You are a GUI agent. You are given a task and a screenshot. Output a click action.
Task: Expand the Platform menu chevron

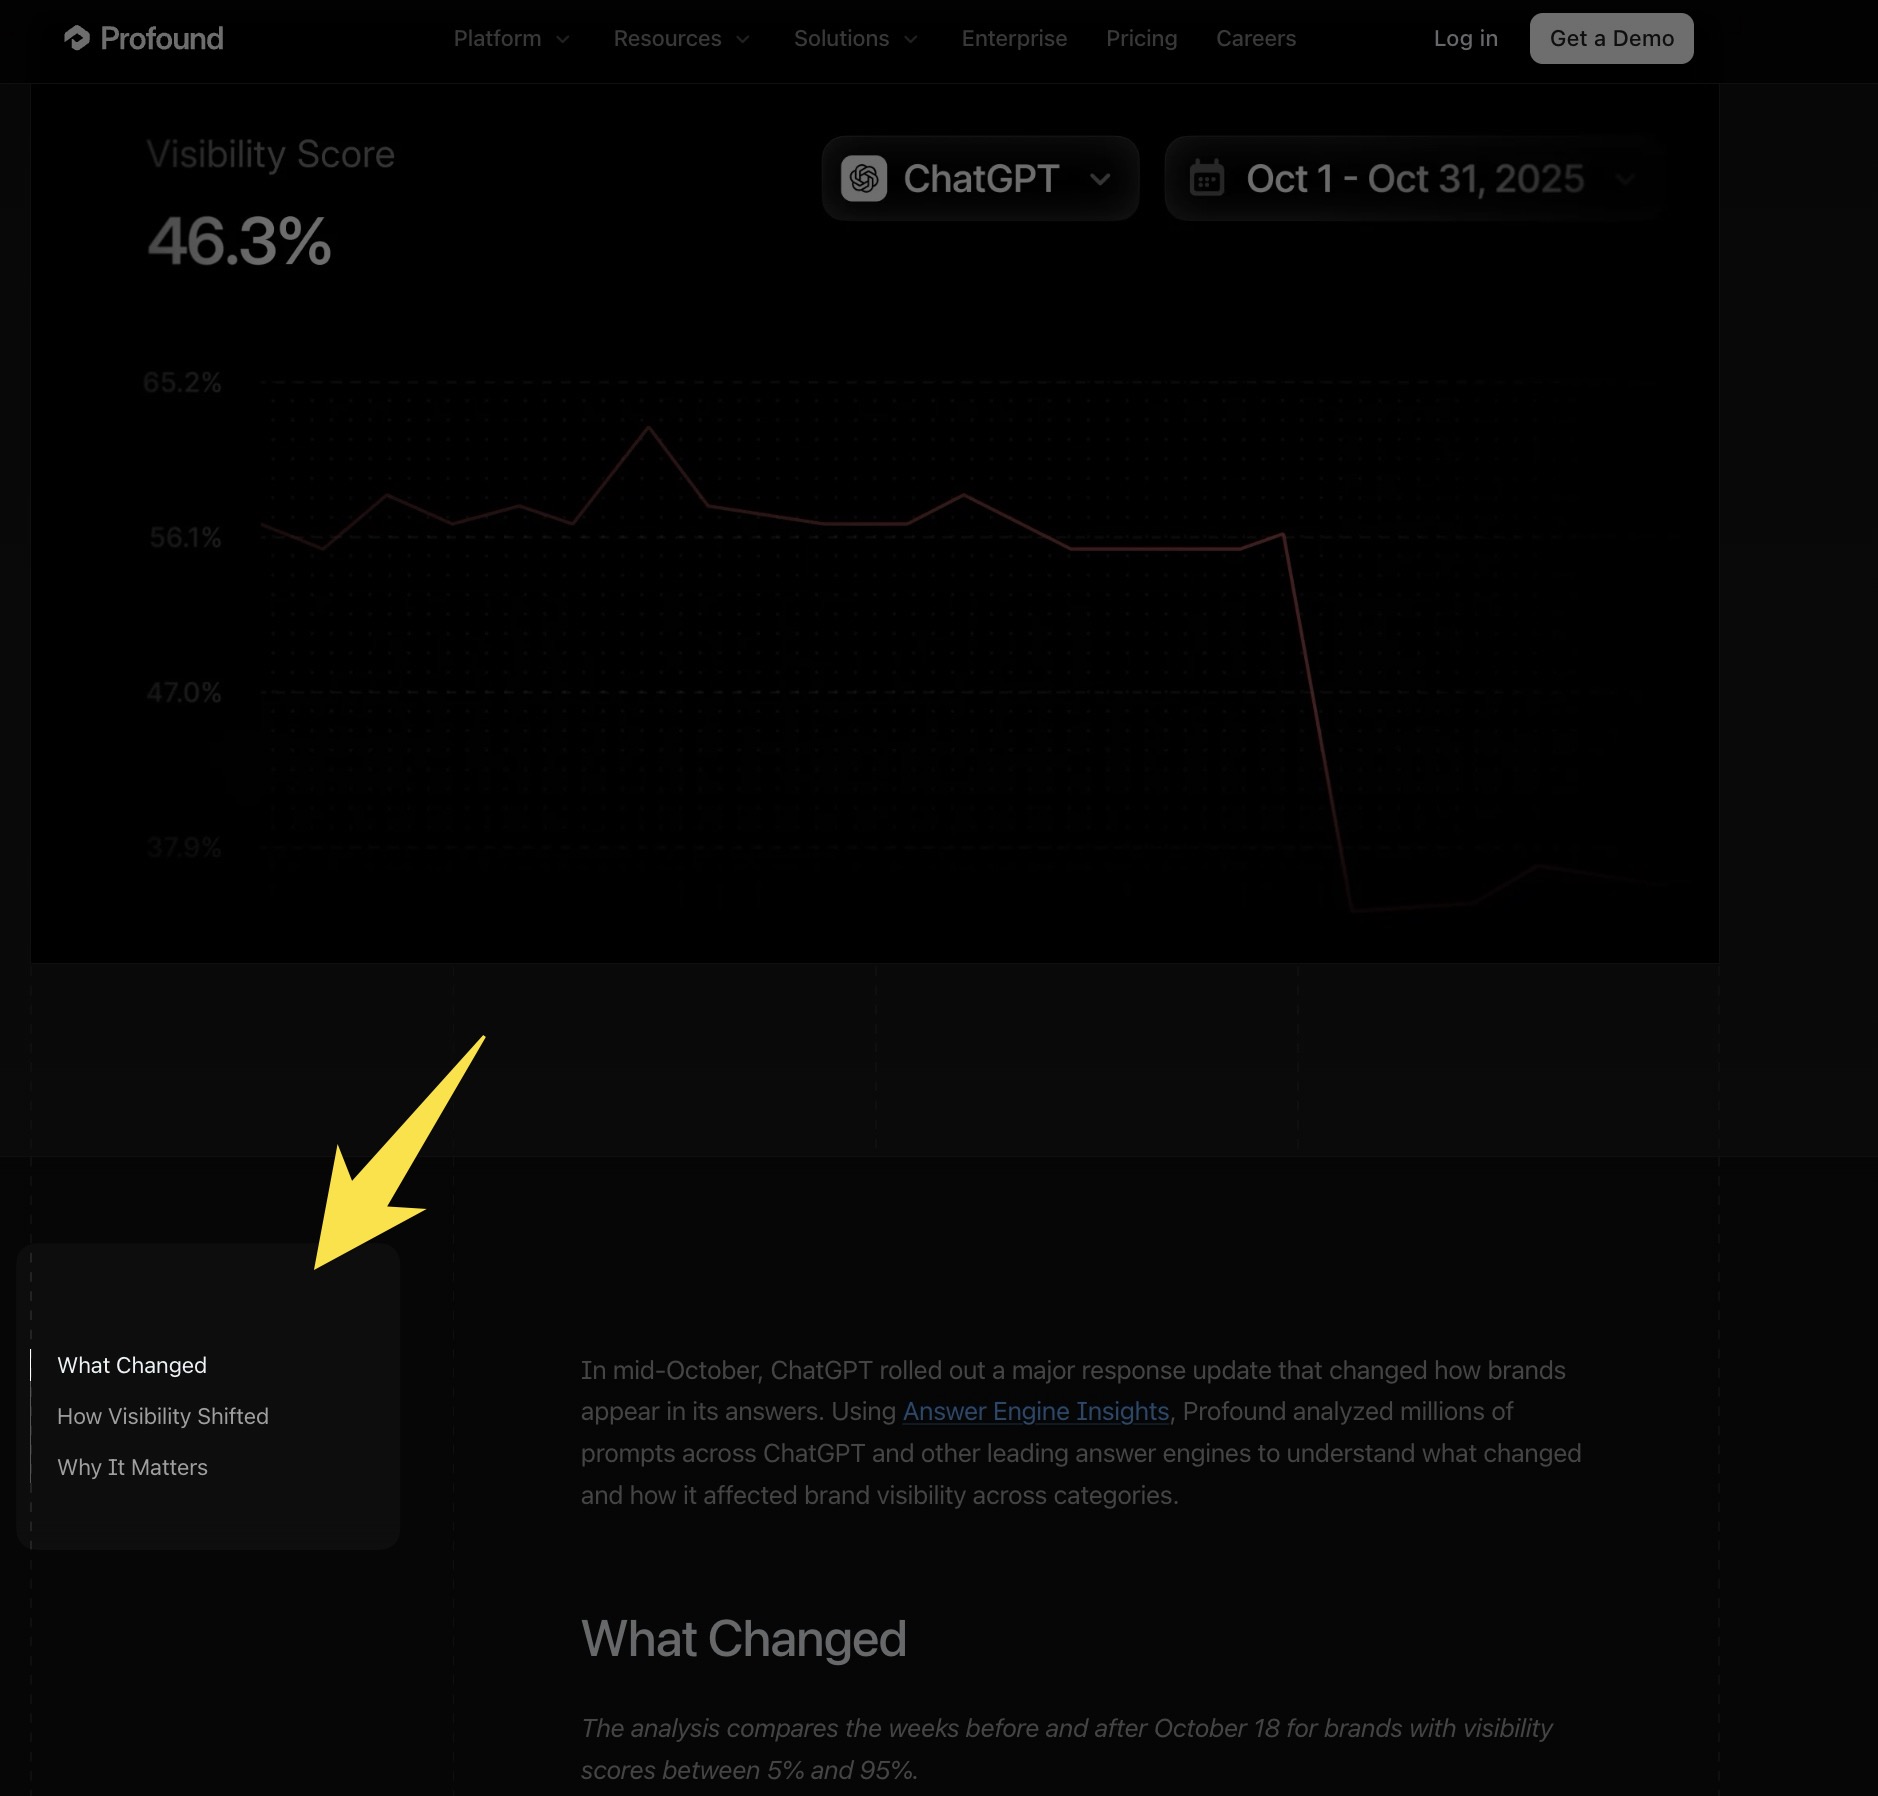(563, 39)
